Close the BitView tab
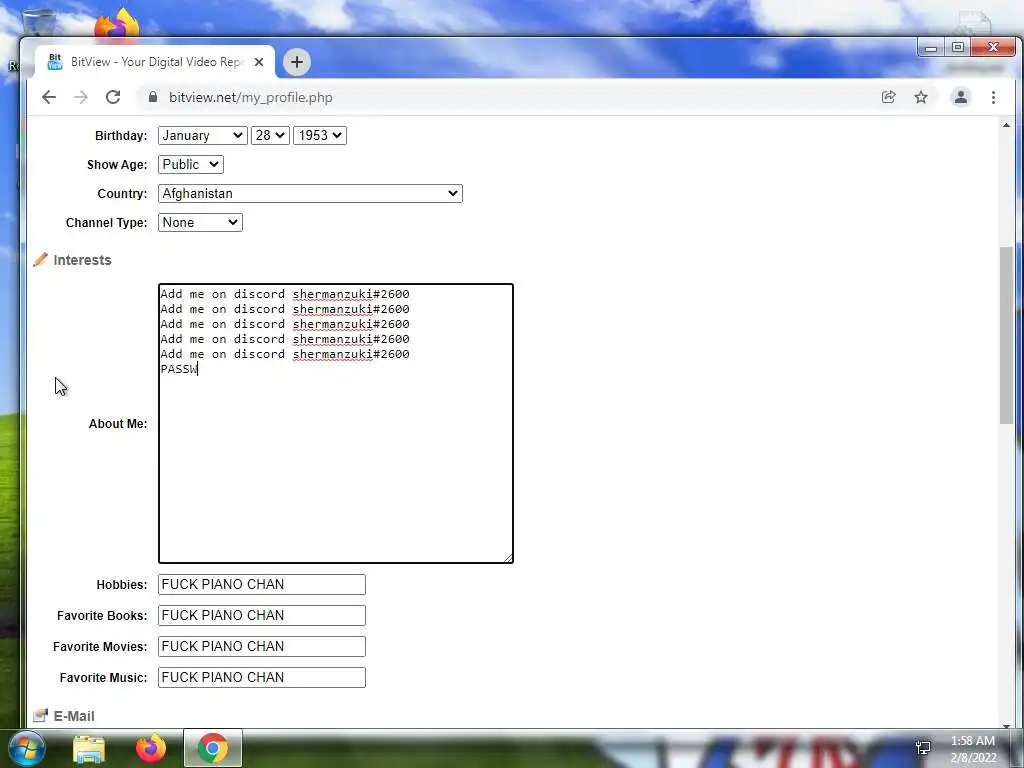This screenshot has height=768, width=1024. point(259,62)
